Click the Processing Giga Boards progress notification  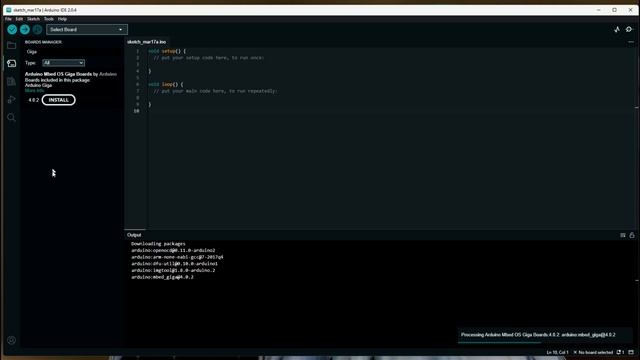(546, 335)
